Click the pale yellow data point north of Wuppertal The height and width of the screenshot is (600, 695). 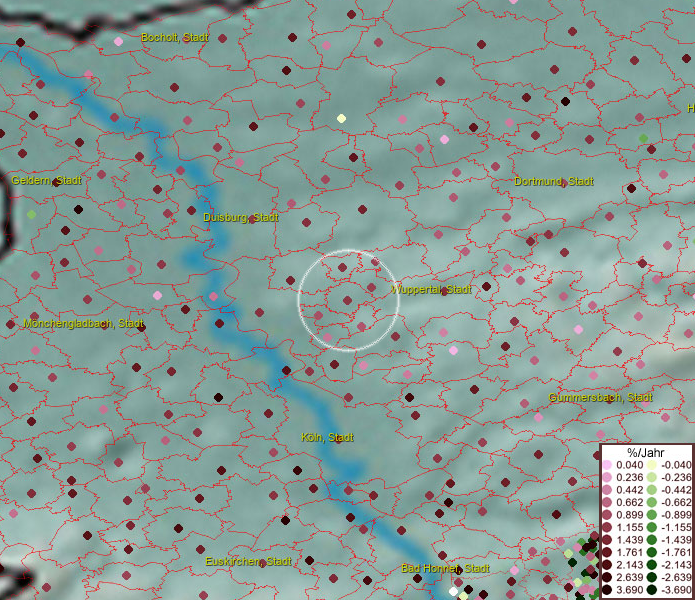tap(341, 118)
